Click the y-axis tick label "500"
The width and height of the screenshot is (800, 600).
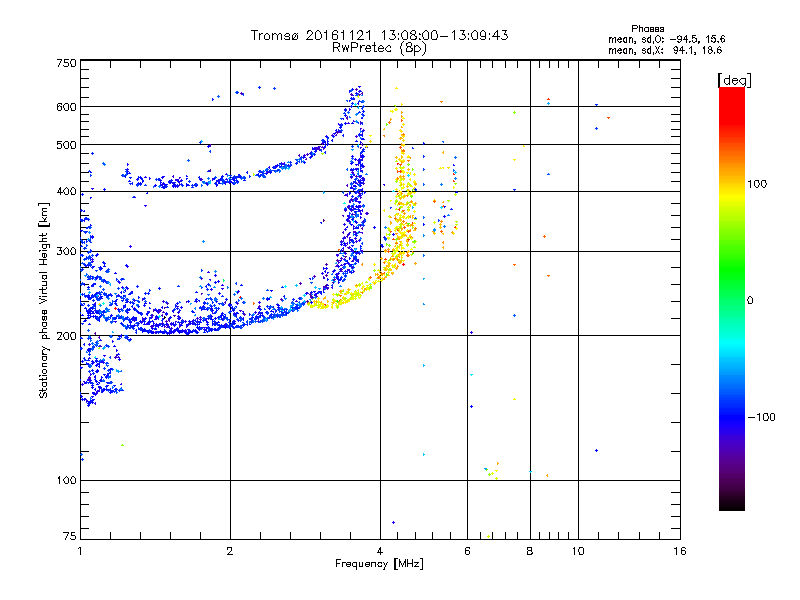coord(66,145)
